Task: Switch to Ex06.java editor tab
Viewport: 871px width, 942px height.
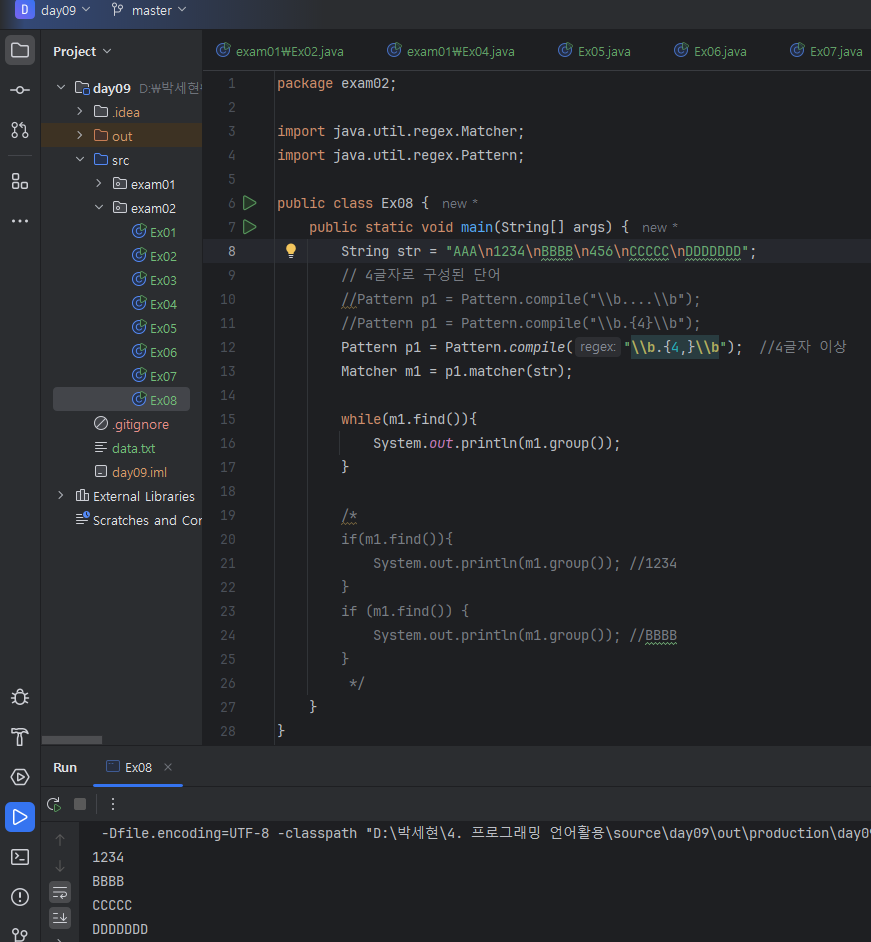Action: tap(710, 51)
